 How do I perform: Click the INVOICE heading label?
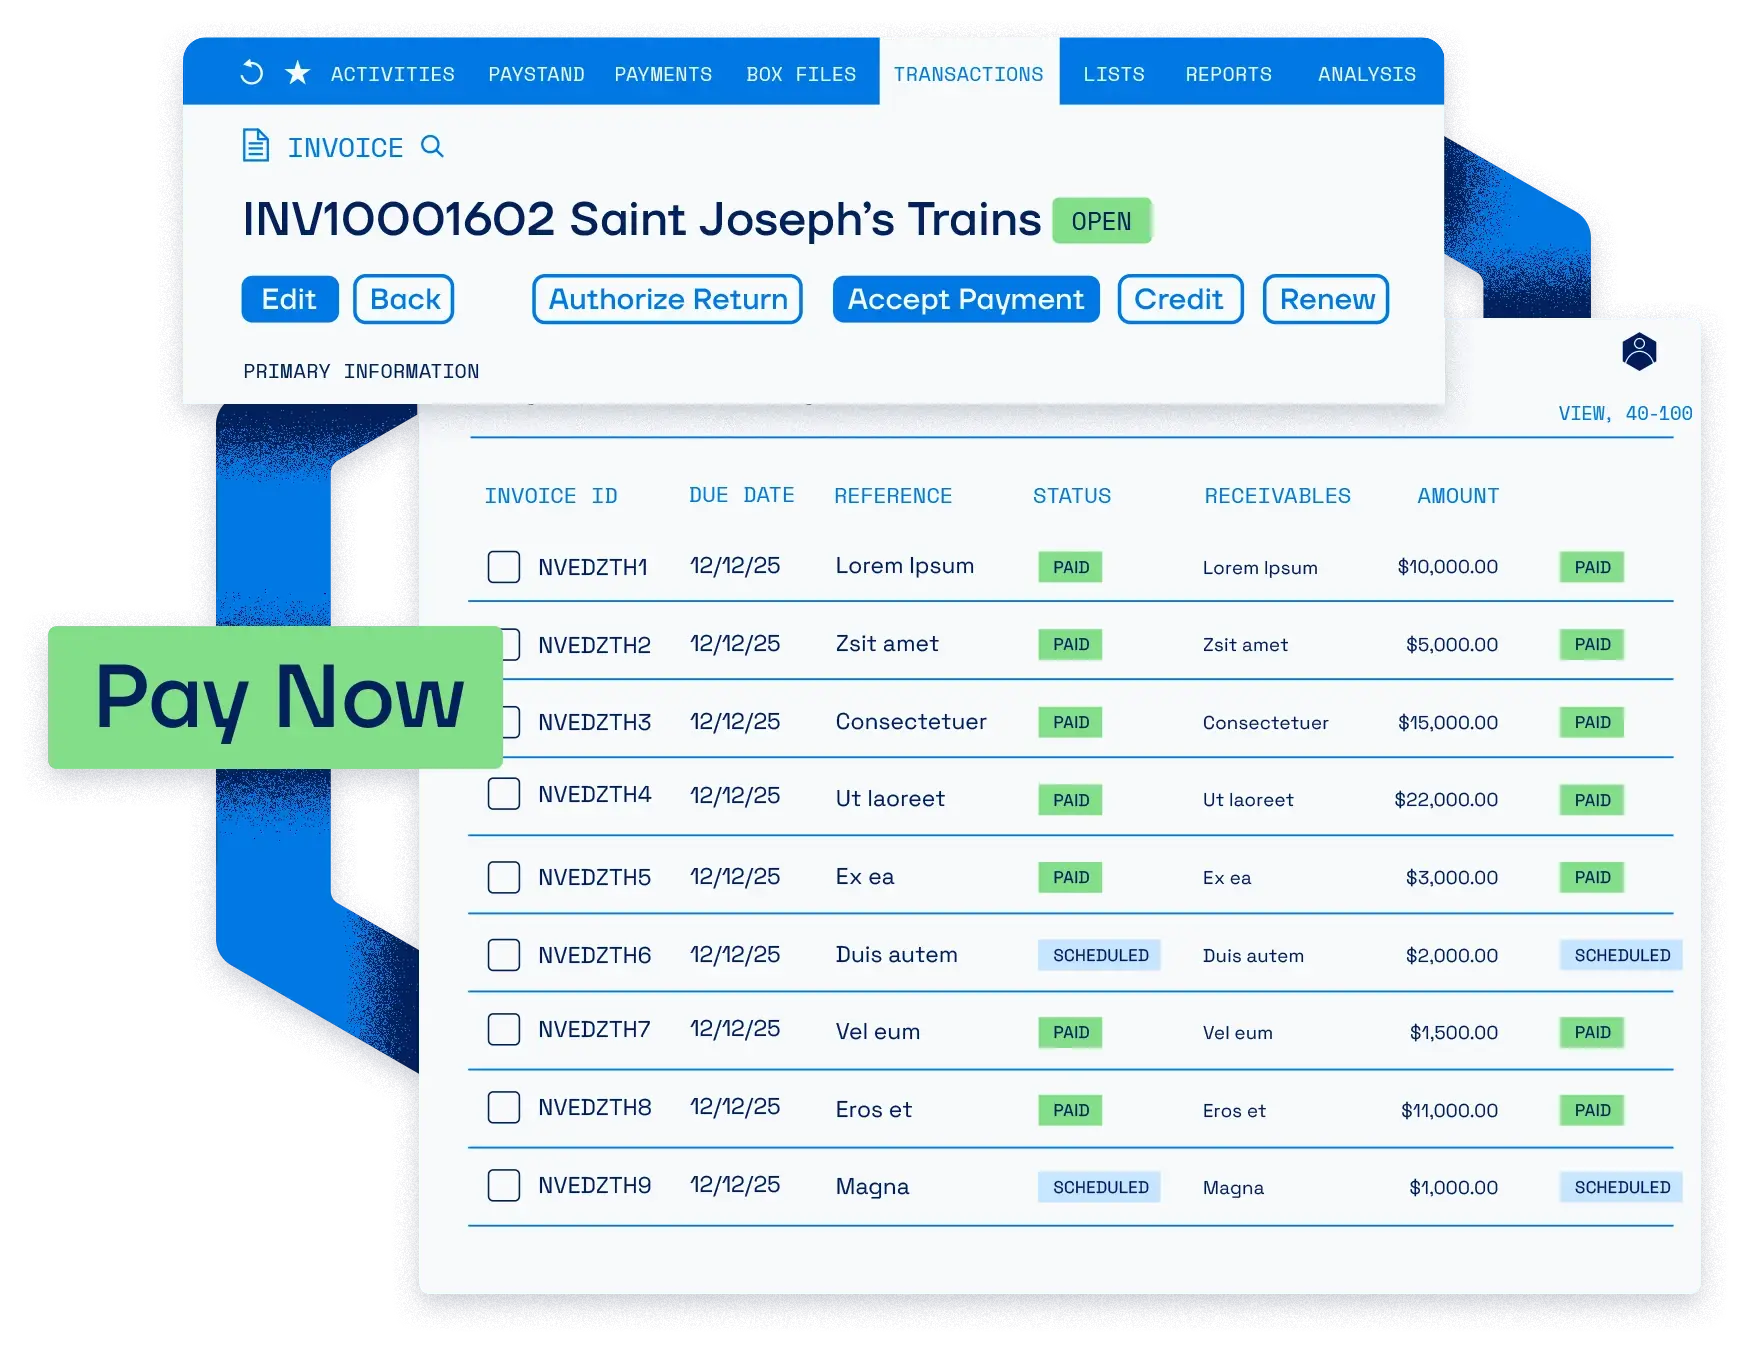345,148
